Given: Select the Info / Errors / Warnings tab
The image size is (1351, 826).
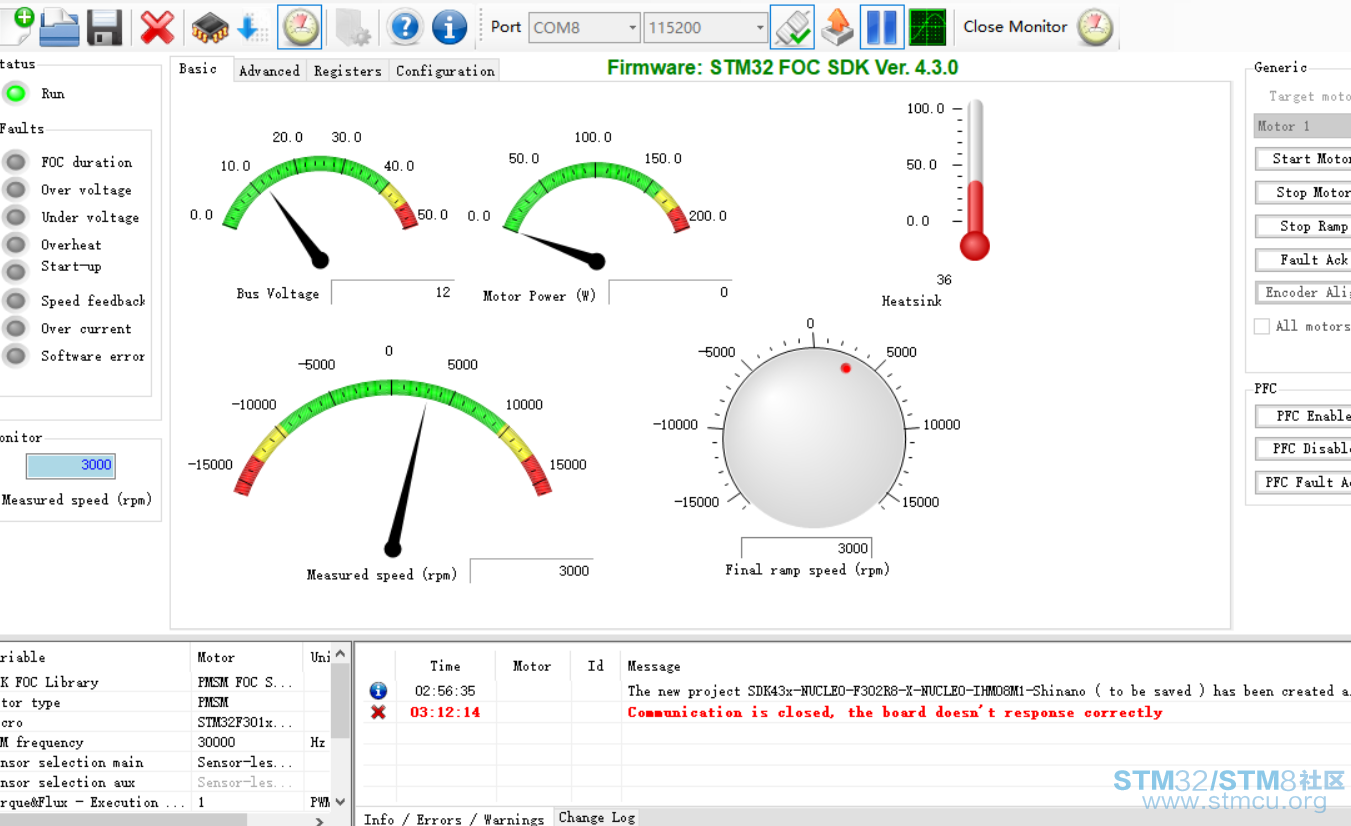Looking at the screenshot, I should click(454, 818).
